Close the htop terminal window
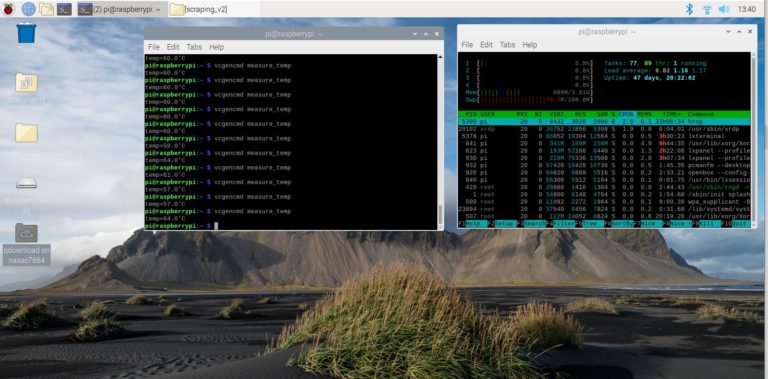 pyautogui.click(x=750, y=31)
